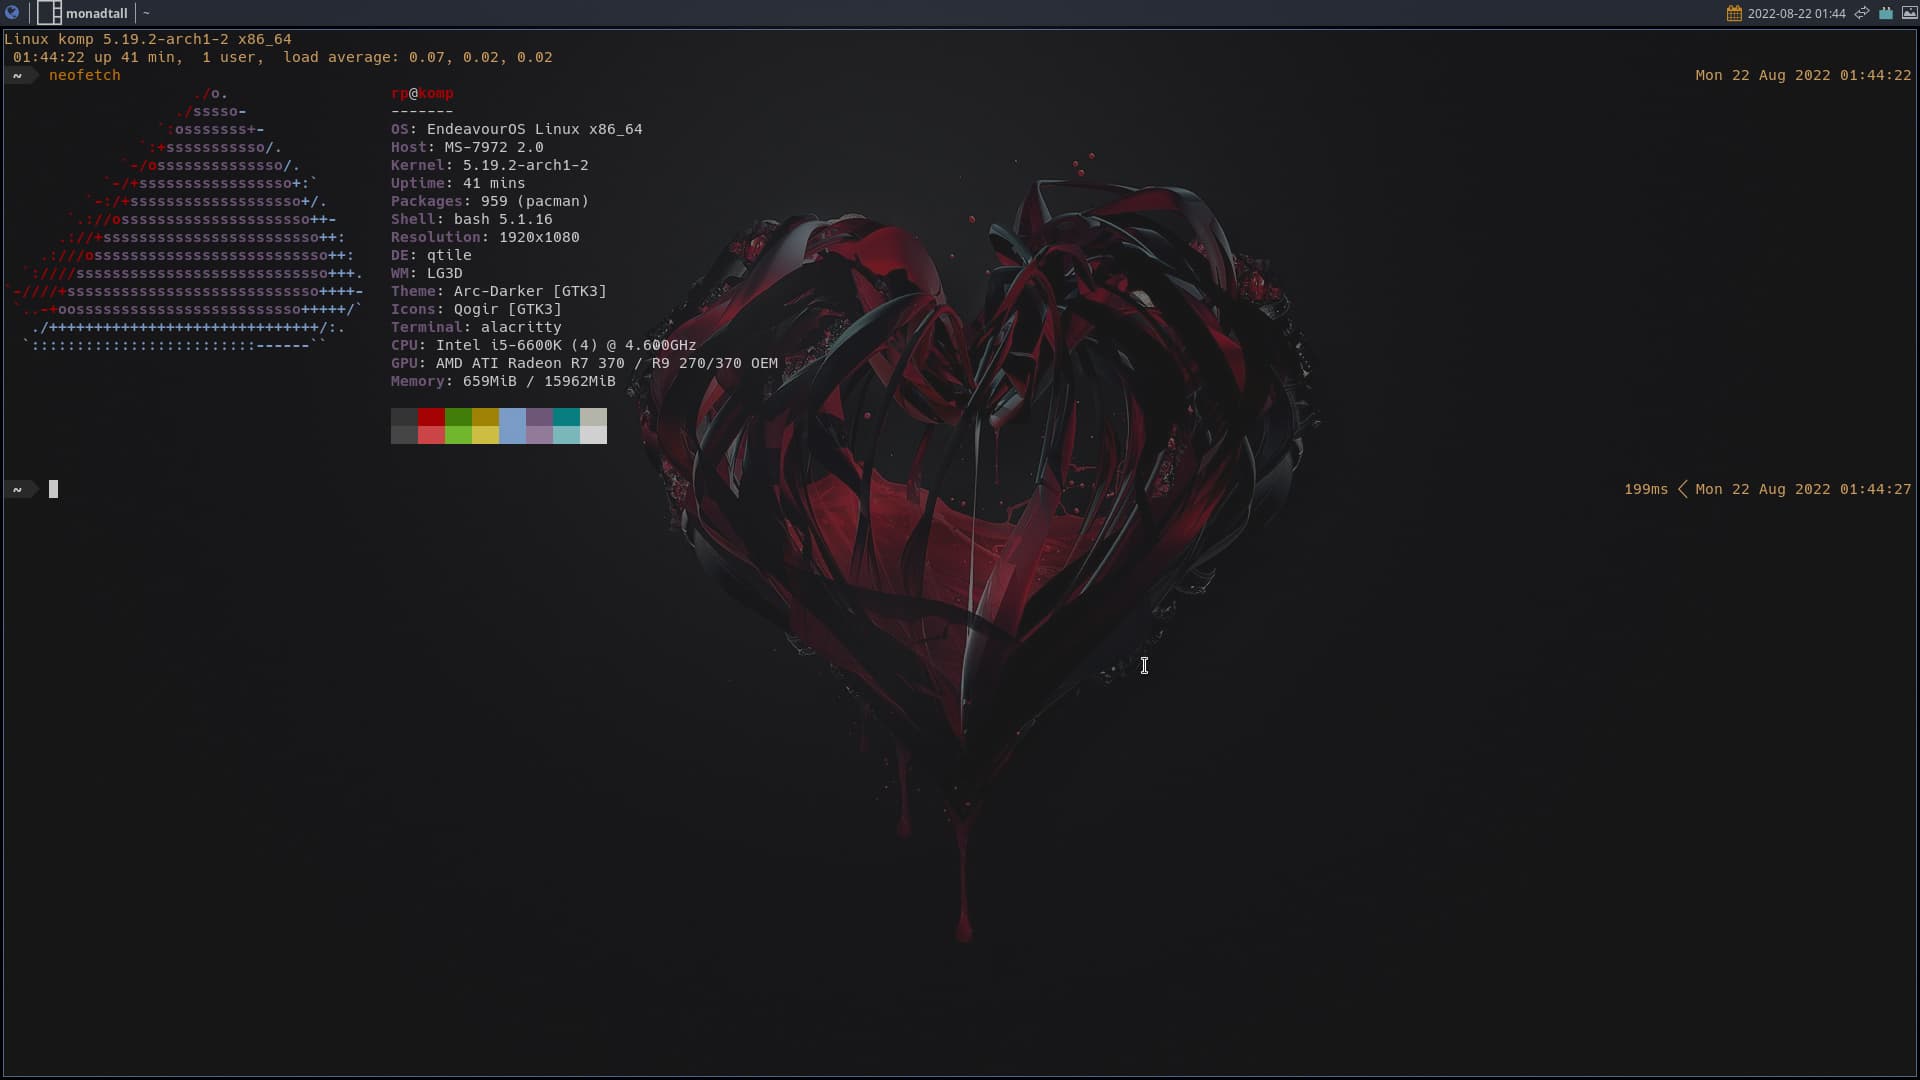This screenshot has height=1080, width=1920.
Task: Click the teal tray icon in the bar
Action: click(x=1886, y=13)
